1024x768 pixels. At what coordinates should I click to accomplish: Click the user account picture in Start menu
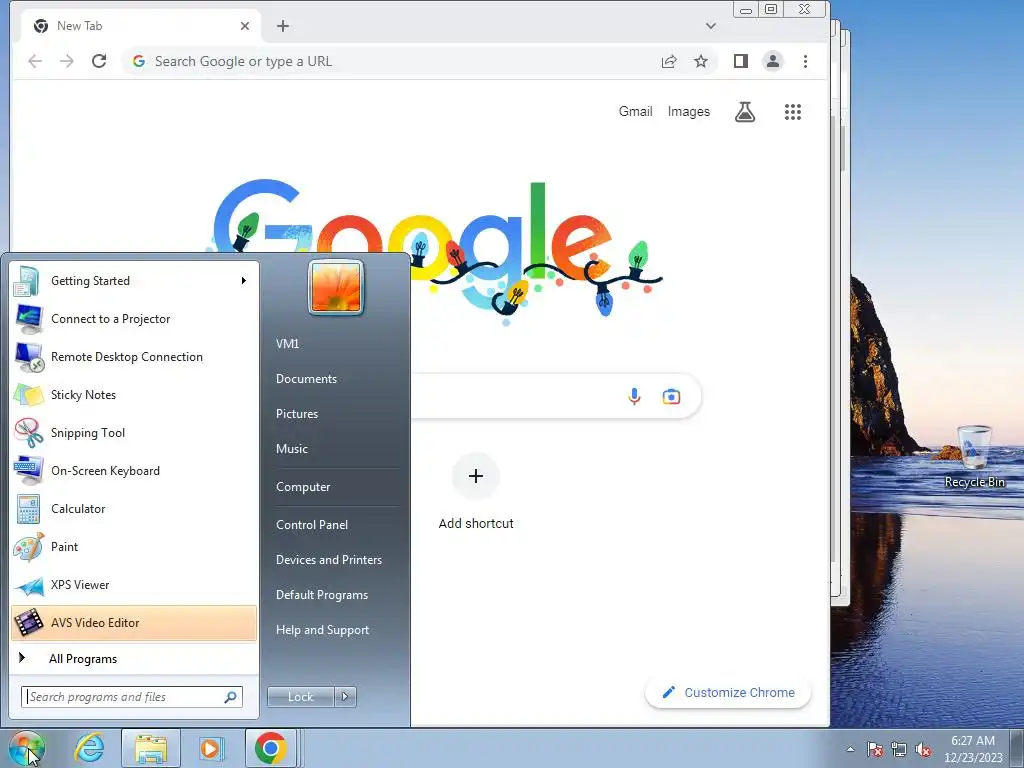pos(336,287)
